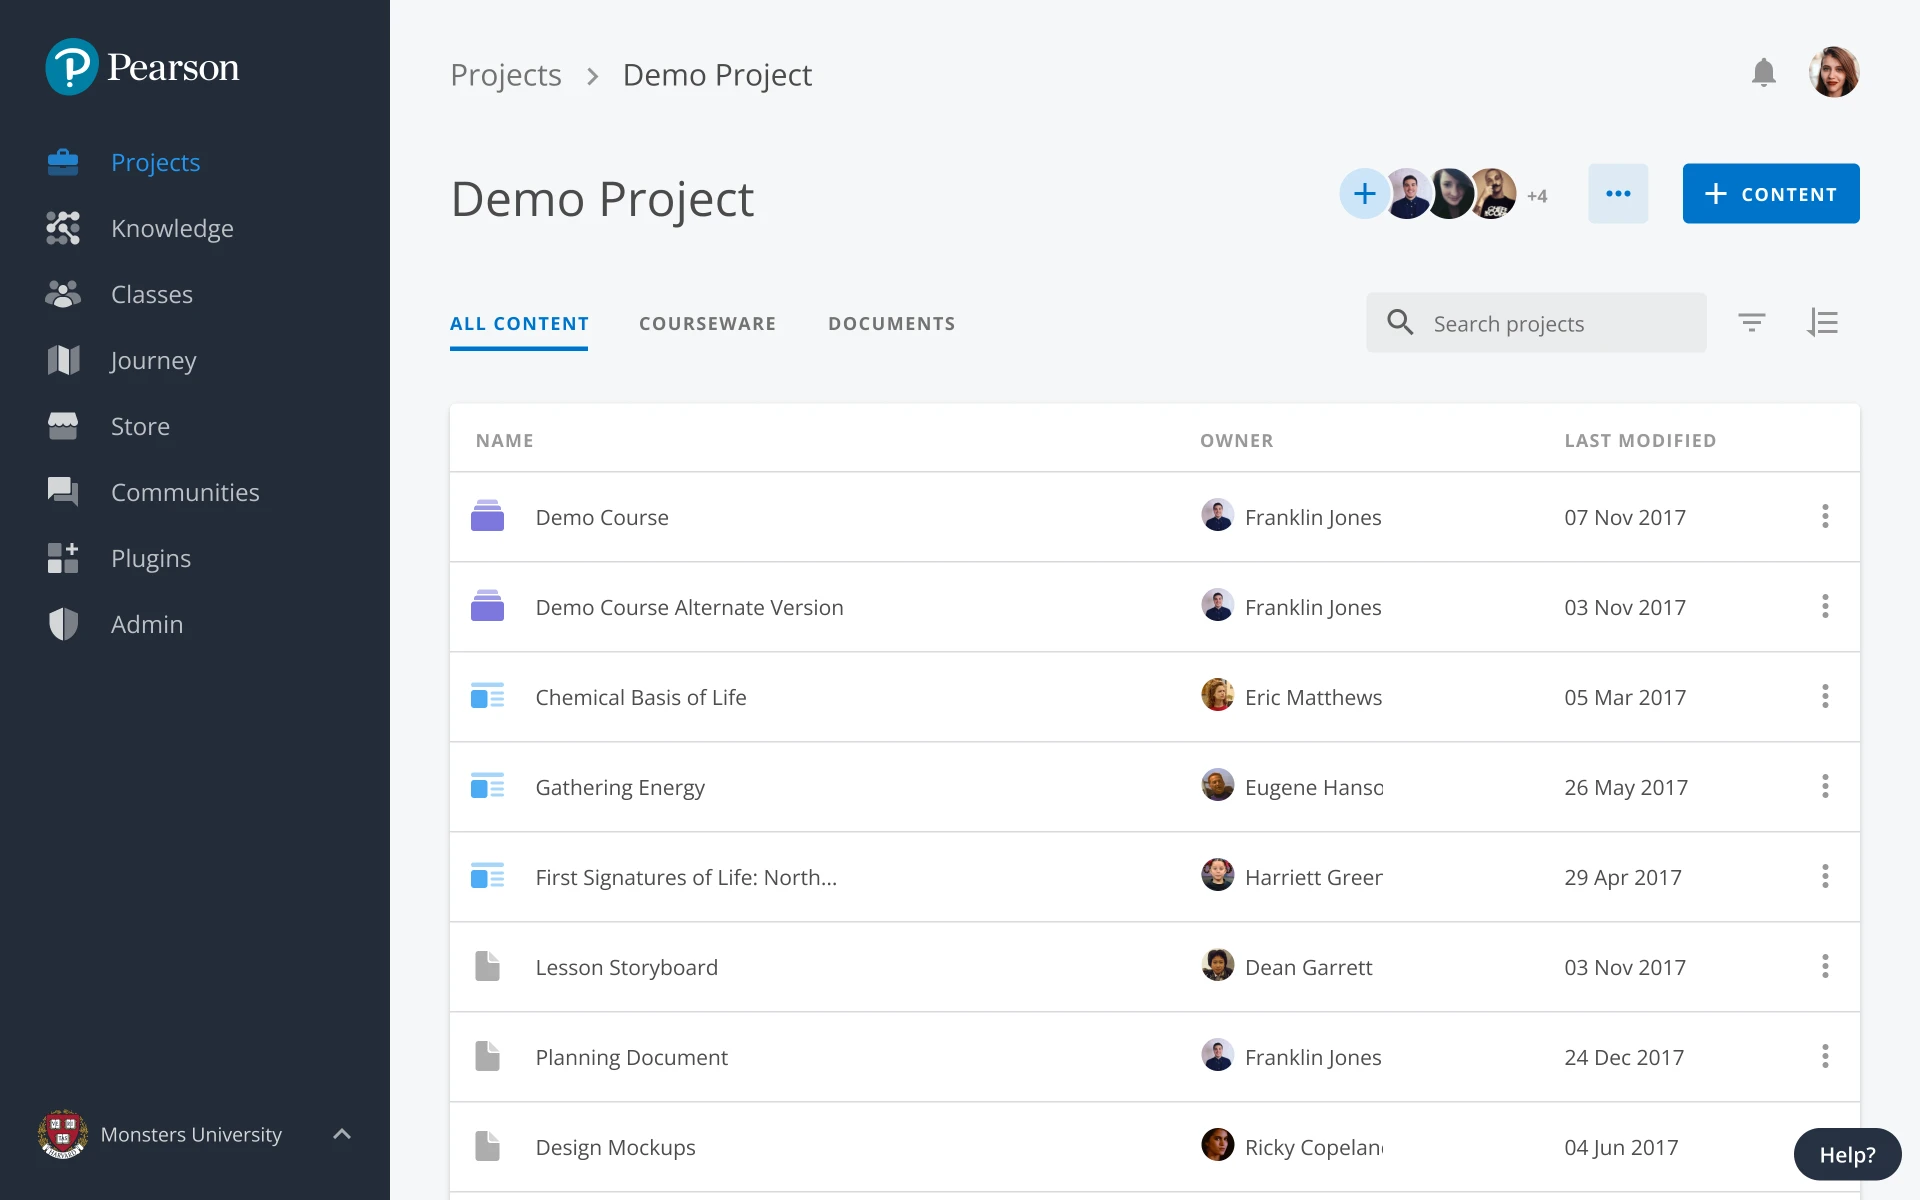Click the search magnifier icon
1920x1200 pixels.
click(x=1400, y=322)
